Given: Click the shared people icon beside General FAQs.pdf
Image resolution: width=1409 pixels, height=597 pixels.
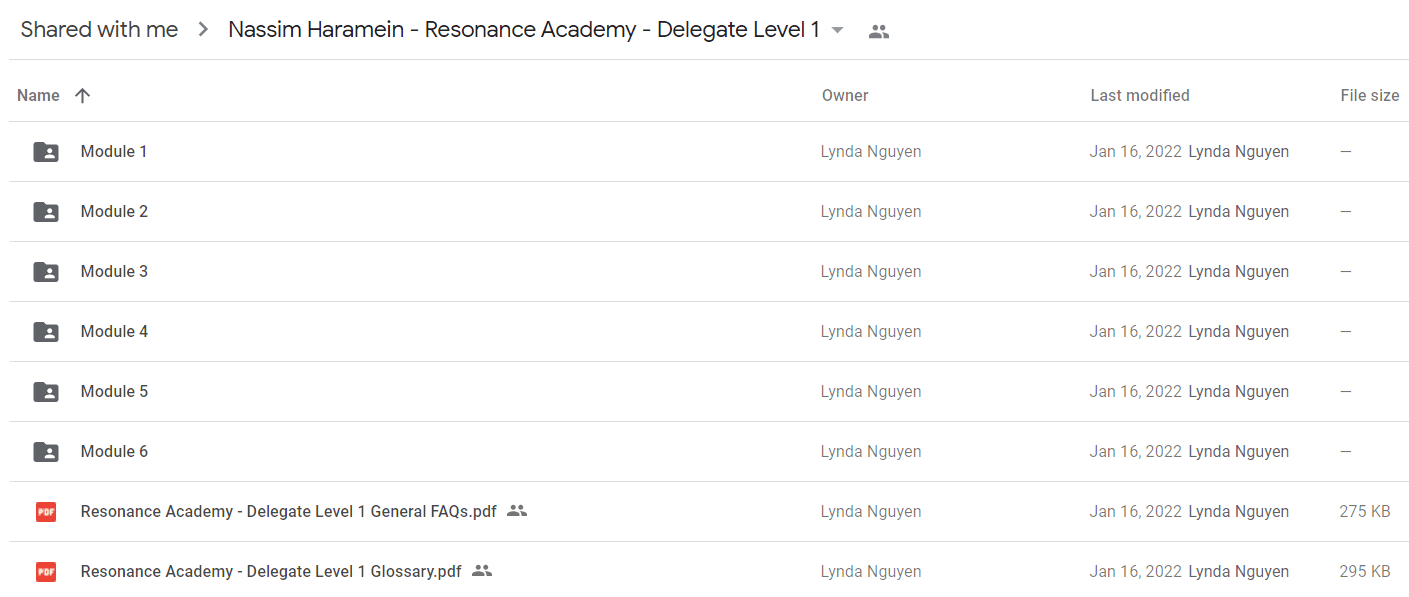Looking at the screenshot, I should pyautogui.click(x=517, y=511).
